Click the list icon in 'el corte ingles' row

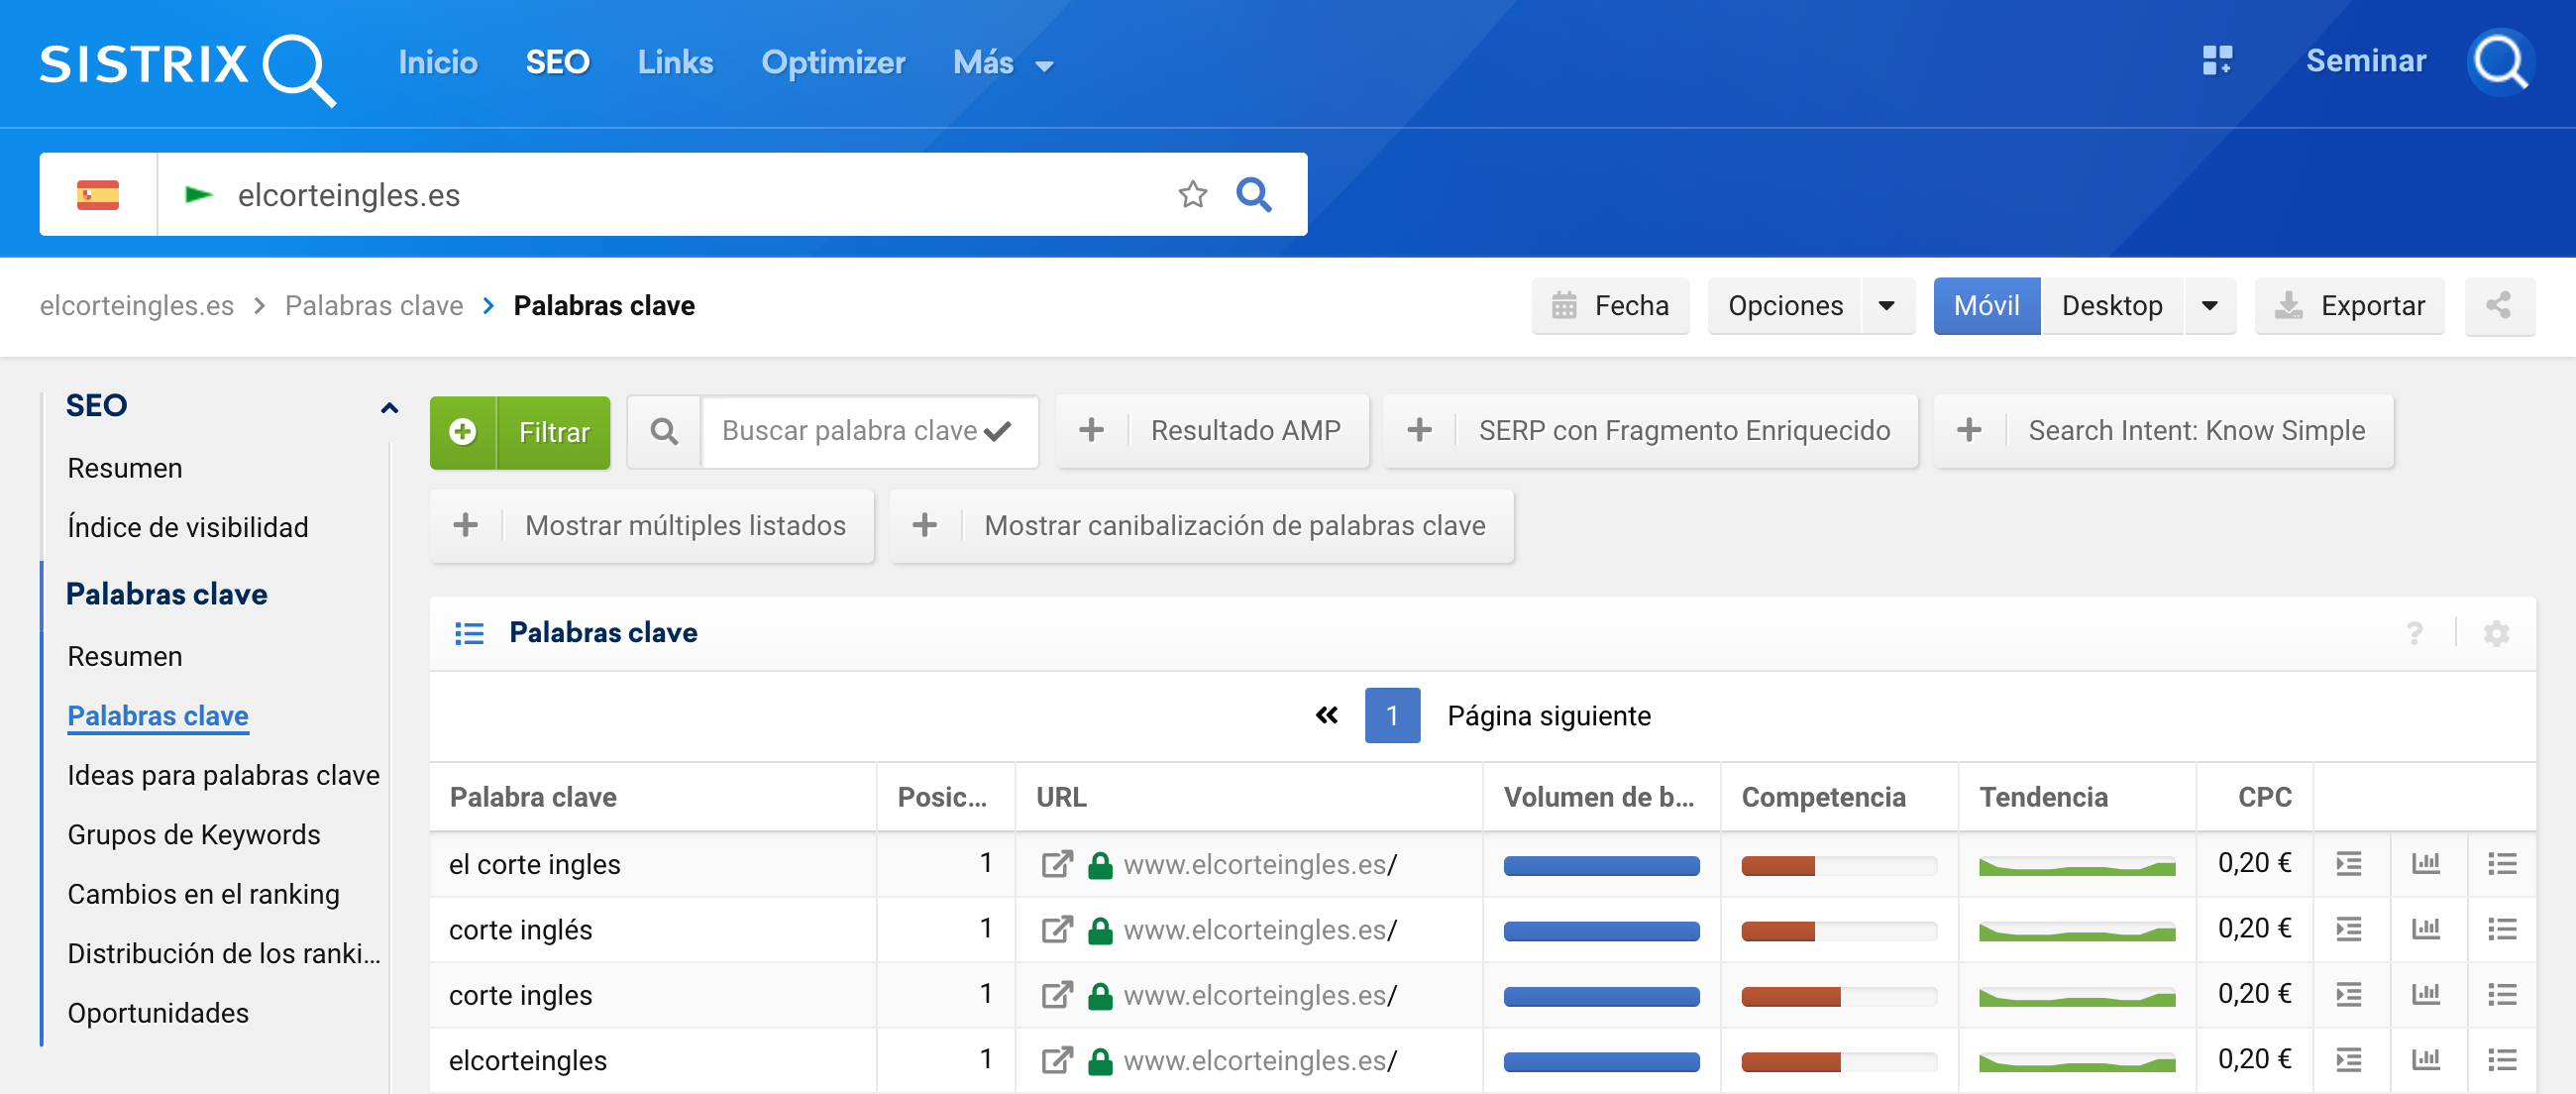coord(2502,864)
